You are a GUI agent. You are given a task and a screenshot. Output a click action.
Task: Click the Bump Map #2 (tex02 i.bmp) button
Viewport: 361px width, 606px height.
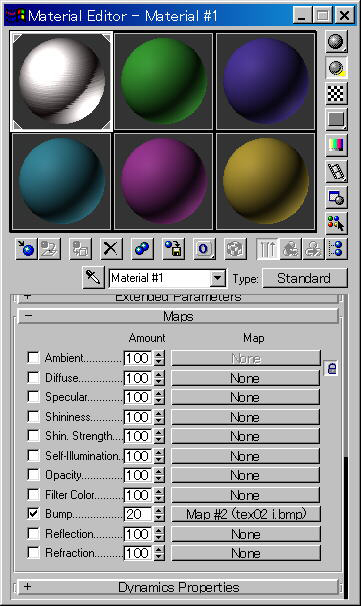(x=246, y=514)
